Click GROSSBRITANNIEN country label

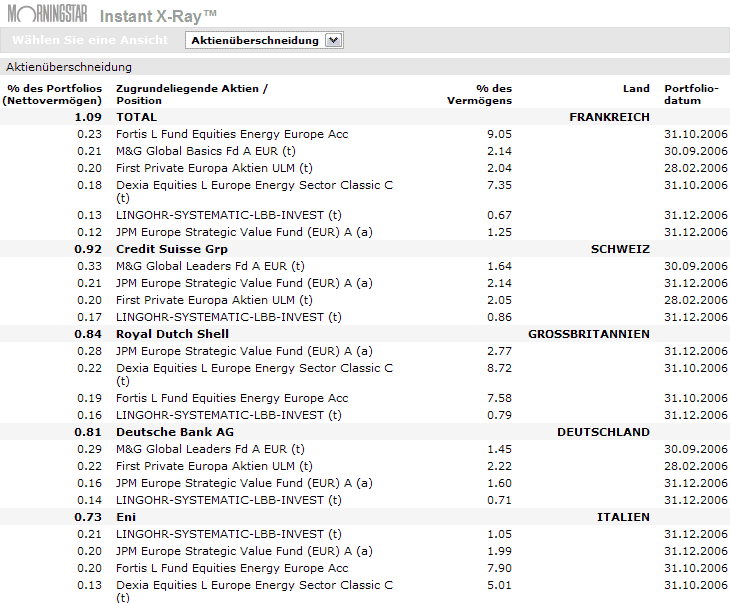pos(589,334)
